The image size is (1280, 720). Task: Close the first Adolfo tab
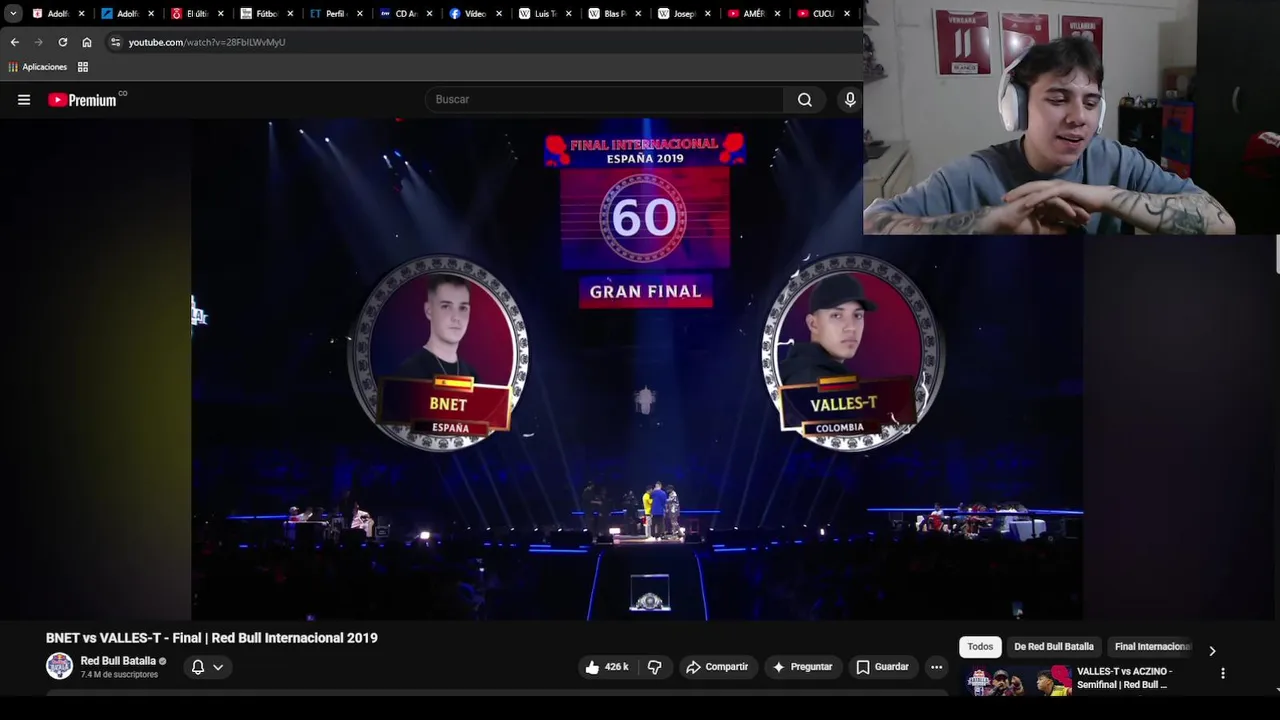pos(82,14)
